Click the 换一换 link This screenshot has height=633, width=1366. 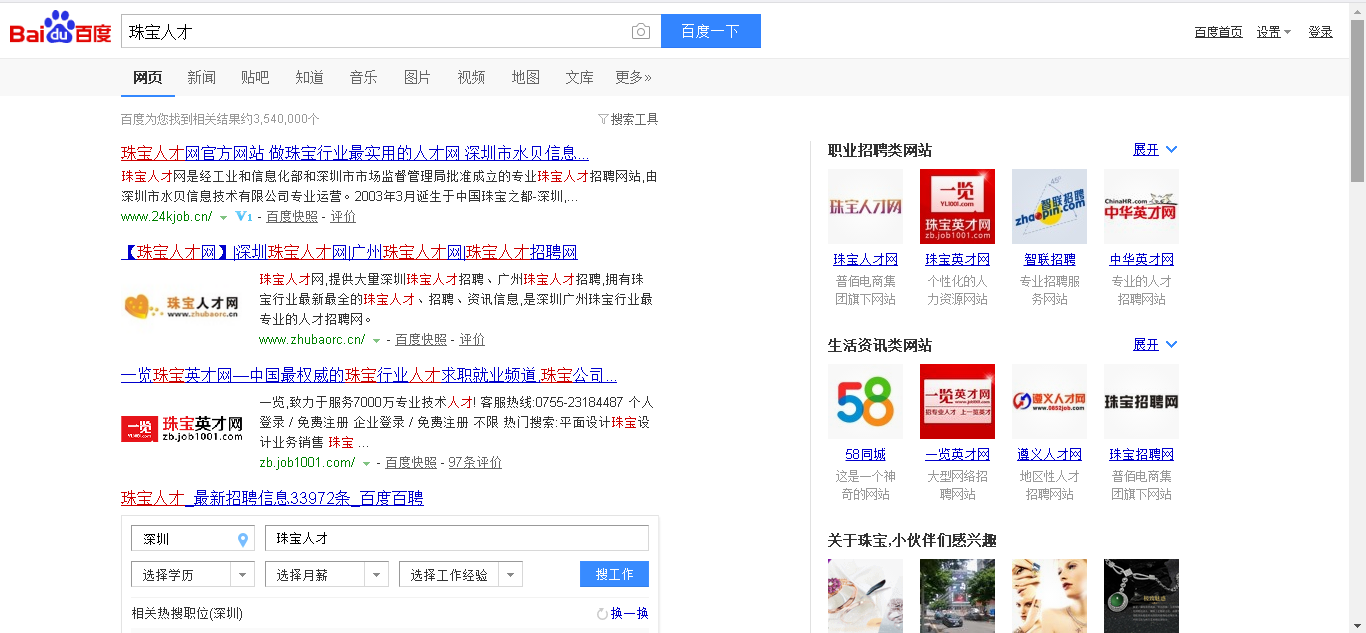point(629,613)
